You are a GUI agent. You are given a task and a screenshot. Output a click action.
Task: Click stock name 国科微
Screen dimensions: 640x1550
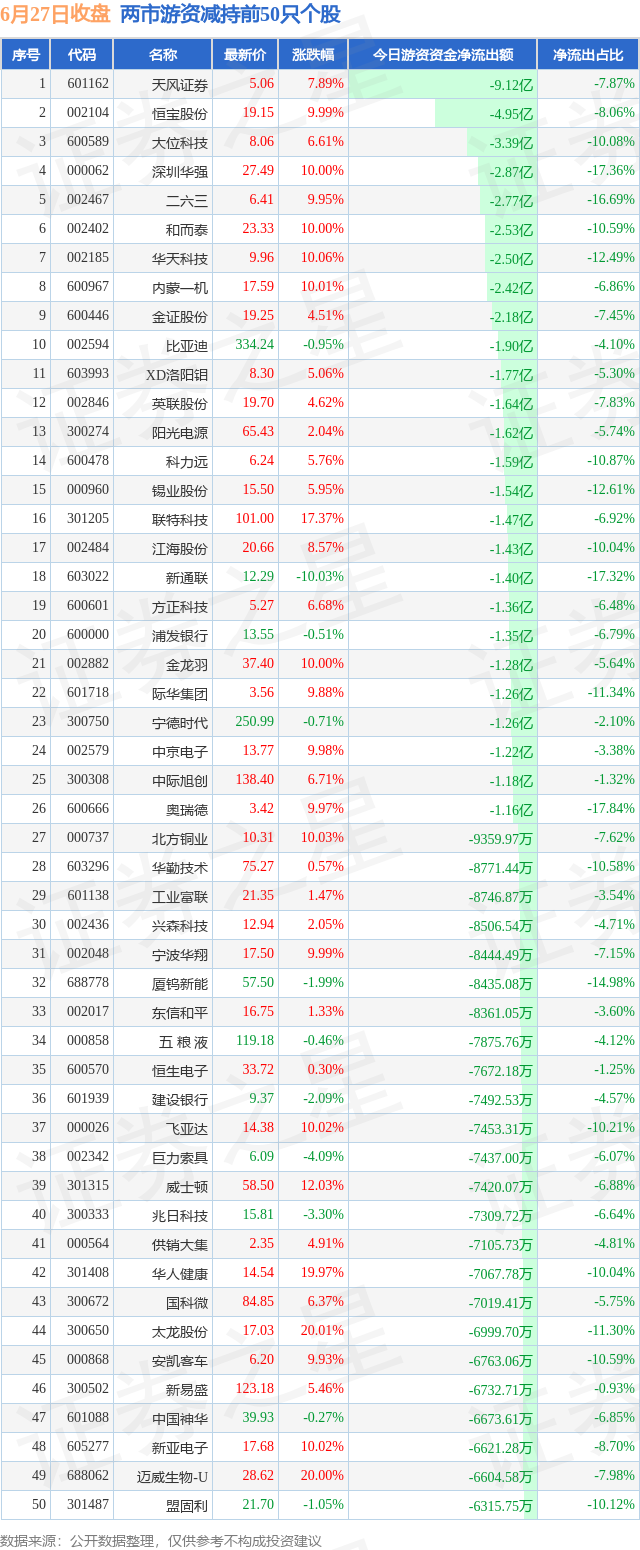187,1302
